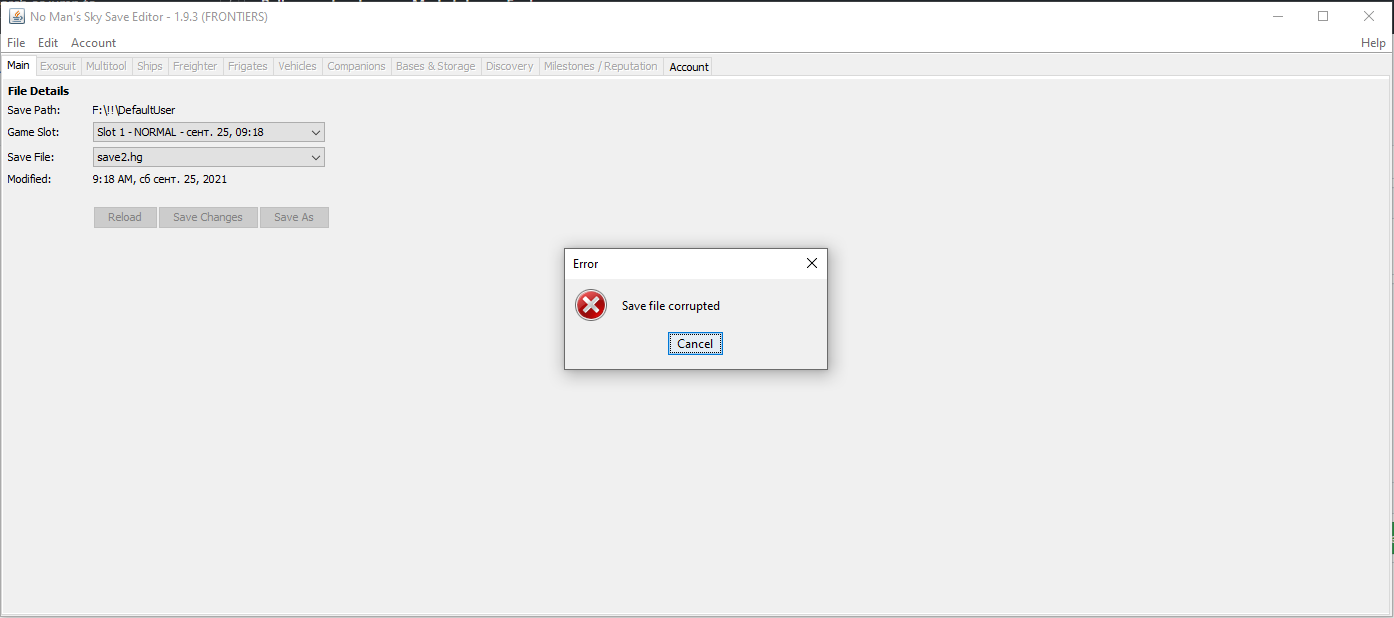Click the red error icon in the dialog
Viewport: 1394px width, 618px height.
click(x=590, y=305)
